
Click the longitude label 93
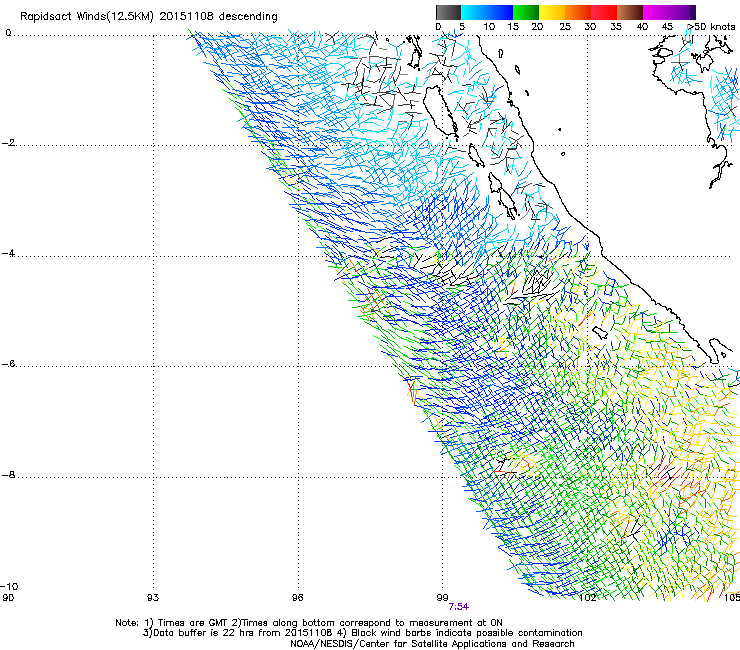tap(152, 598)
